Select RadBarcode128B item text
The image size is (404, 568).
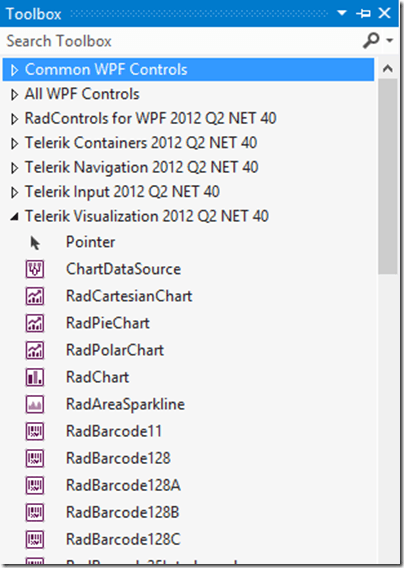pyautogui.click(x=122, y=512)
